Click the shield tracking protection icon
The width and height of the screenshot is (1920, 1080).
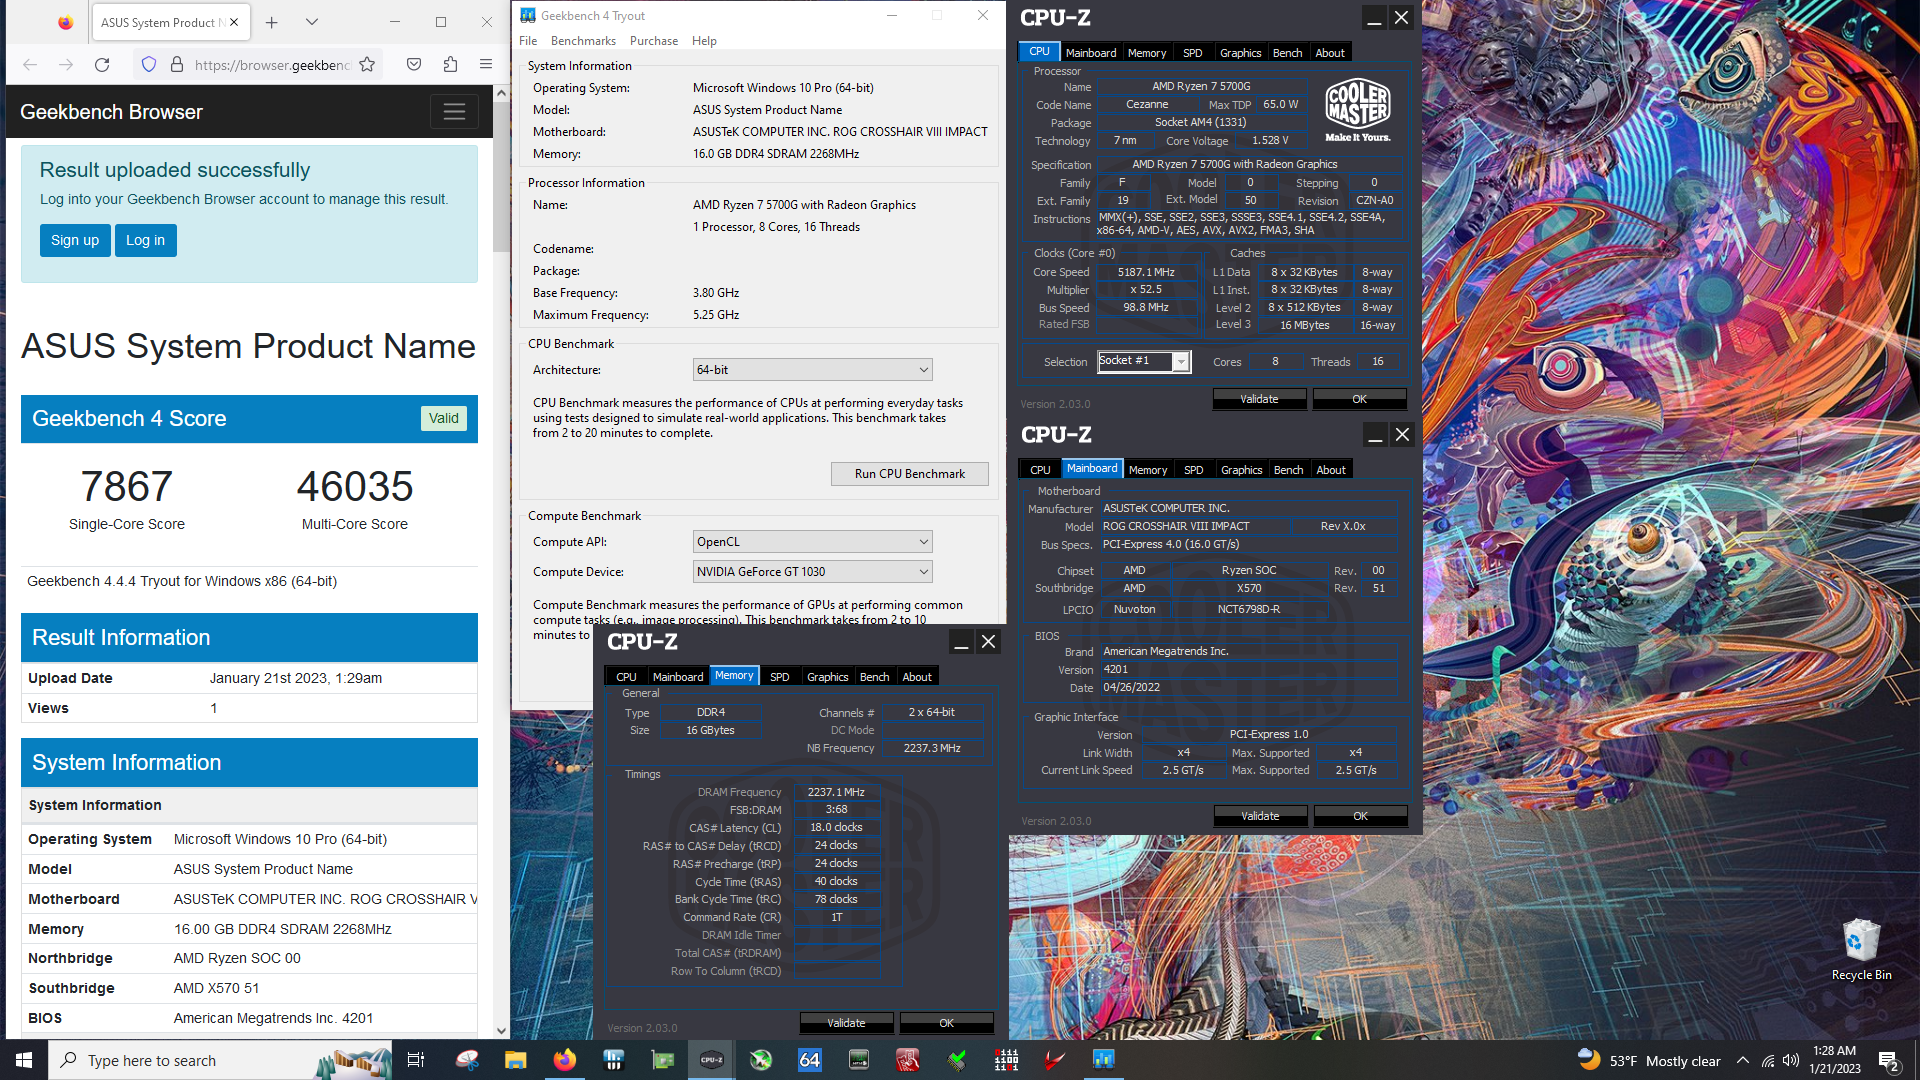[x=149, y=65]
